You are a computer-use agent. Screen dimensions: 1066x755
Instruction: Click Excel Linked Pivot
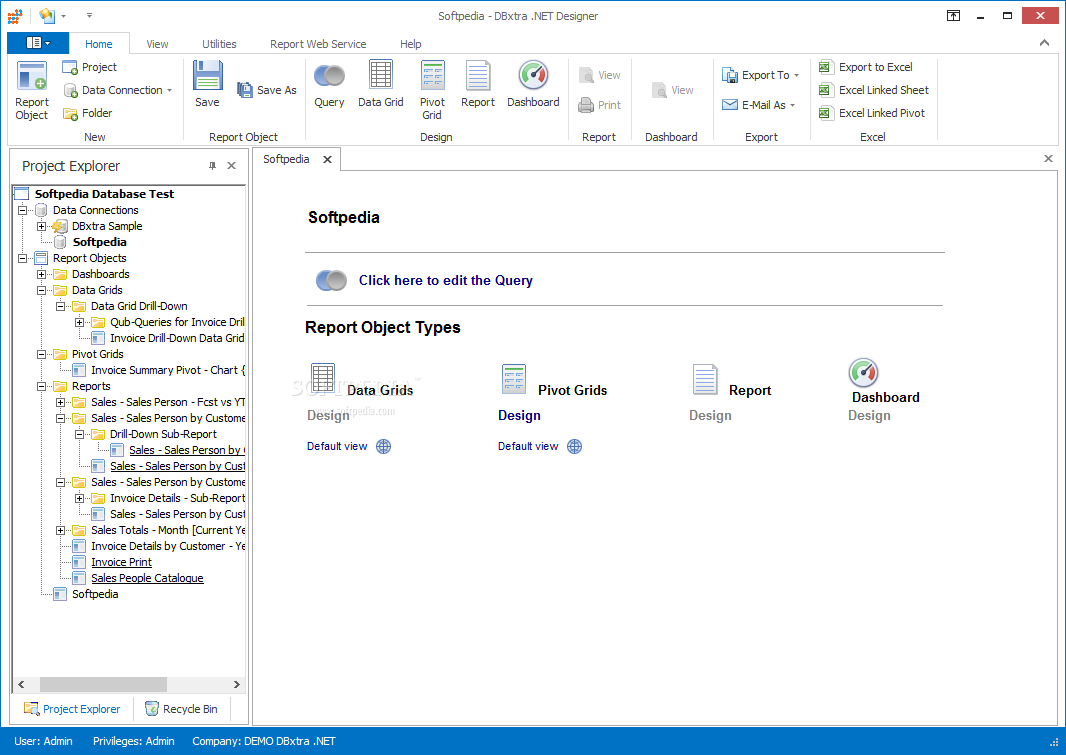tap(872, 113)
